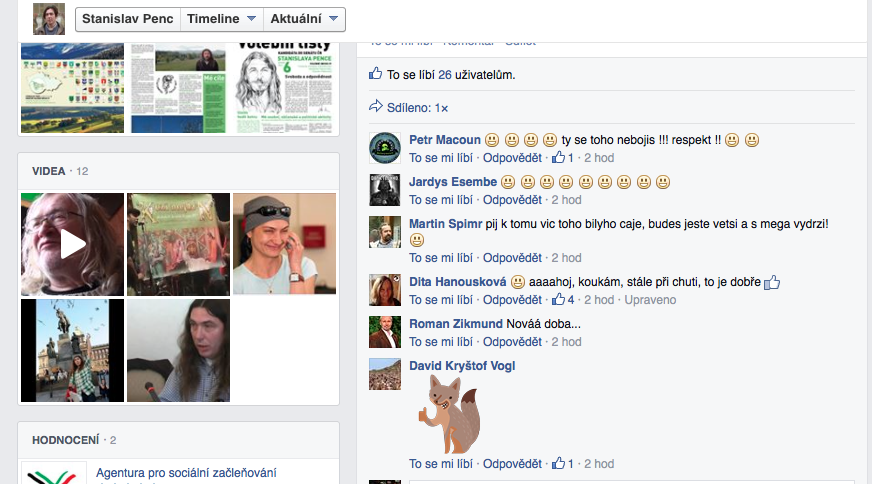Open Dita Hanousková's profile name
The height and width of the screenshot is (484, 872).
point(458,282)
